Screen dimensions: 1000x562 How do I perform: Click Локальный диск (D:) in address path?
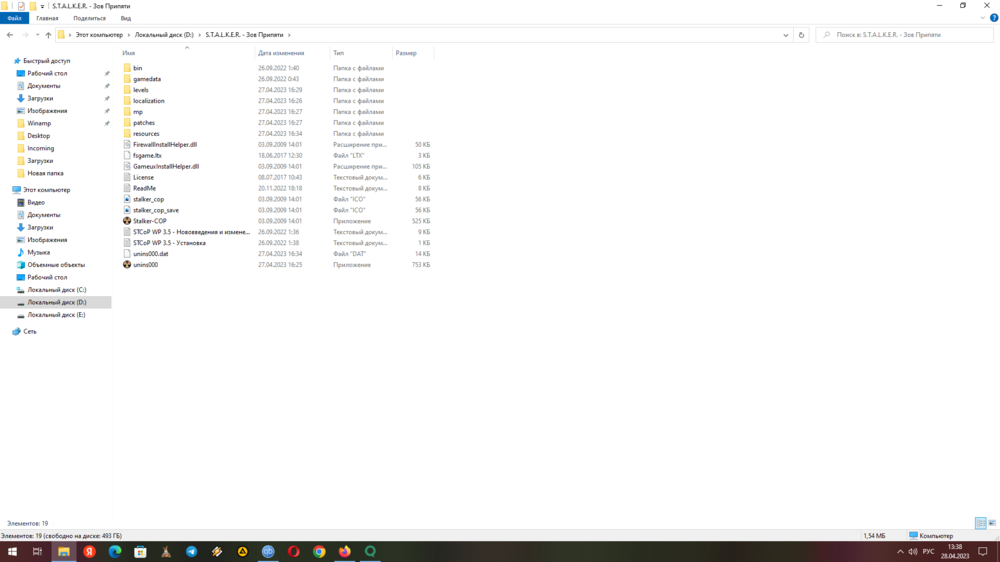[164, 35]
